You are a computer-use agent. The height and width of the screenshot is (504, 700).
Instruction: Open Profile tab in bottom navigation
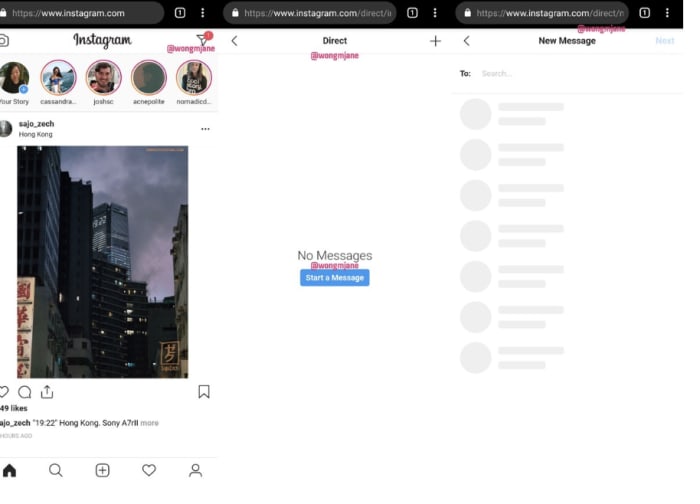pyautogui.click(x=195, y=470)
